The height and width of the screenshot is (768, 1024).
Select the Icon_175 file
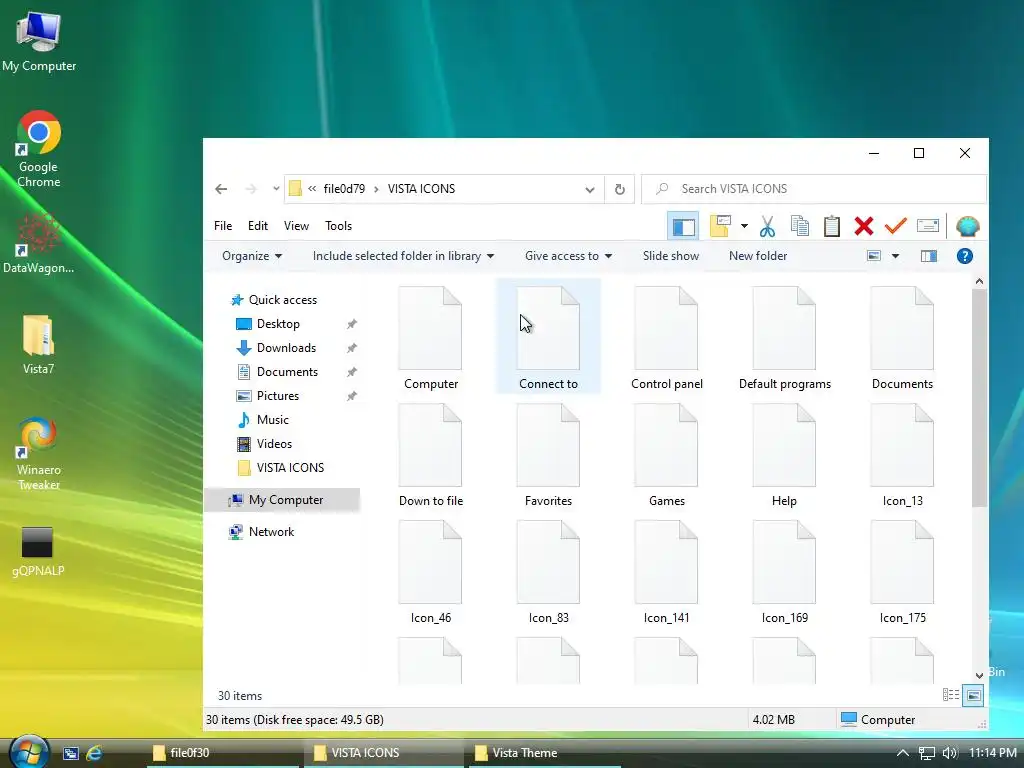pos(902,572)
